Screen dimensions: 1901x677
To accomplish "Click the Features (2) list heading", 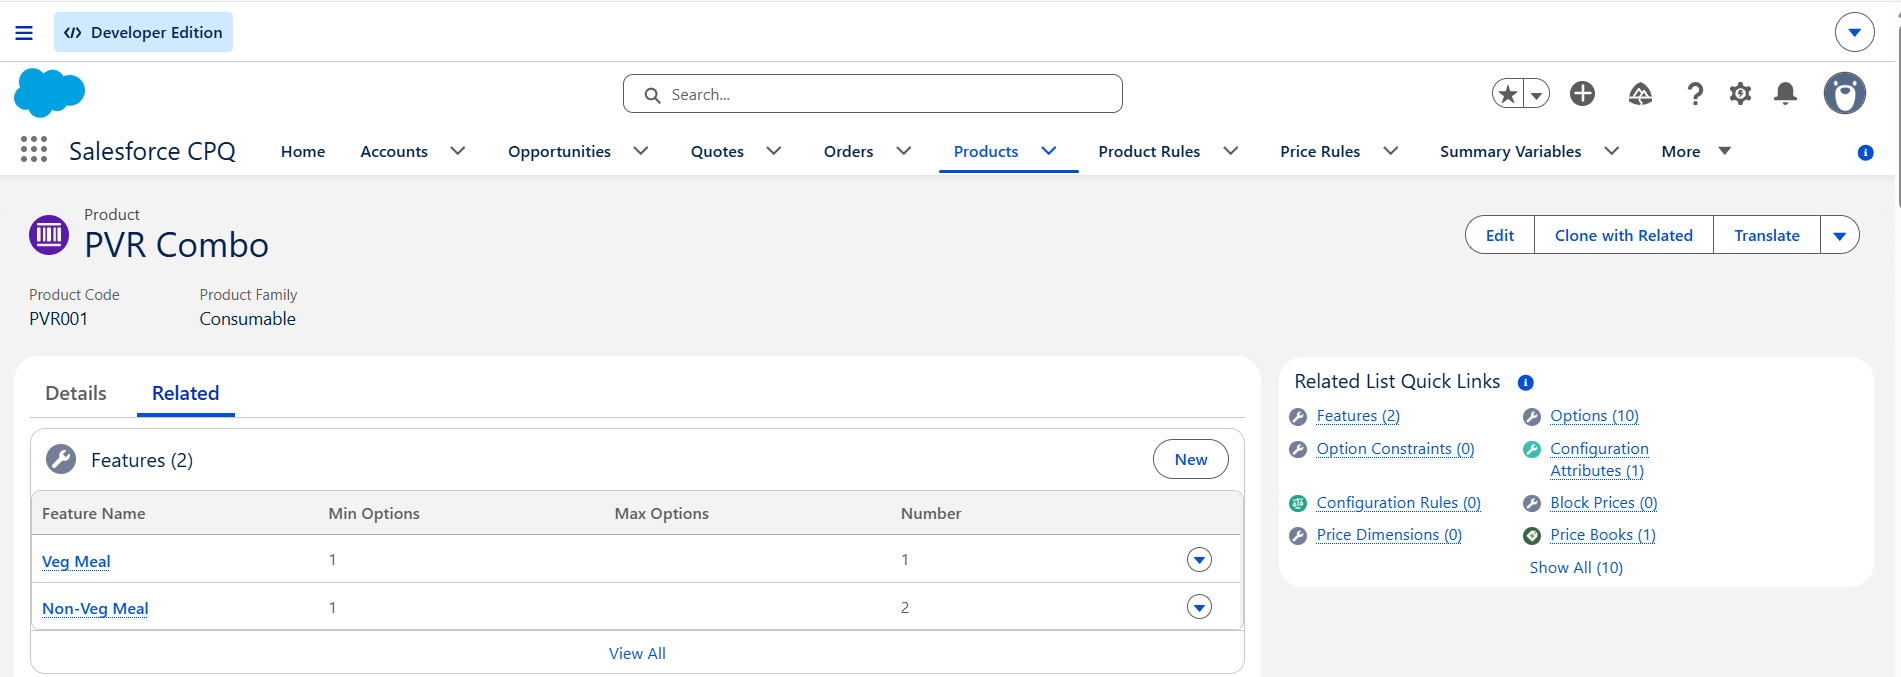I will tap(142, 460).
